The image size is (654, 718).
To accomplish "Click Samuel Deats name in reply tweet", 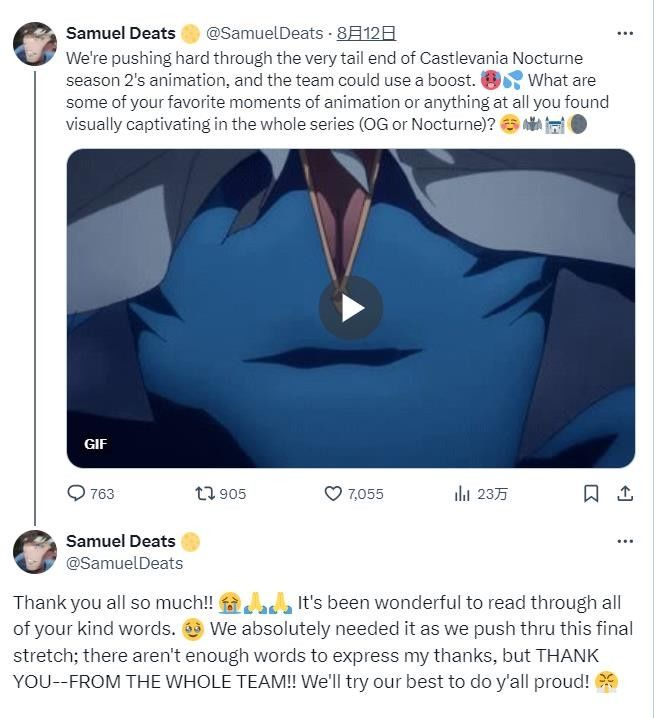I will [x=120, y=541].
